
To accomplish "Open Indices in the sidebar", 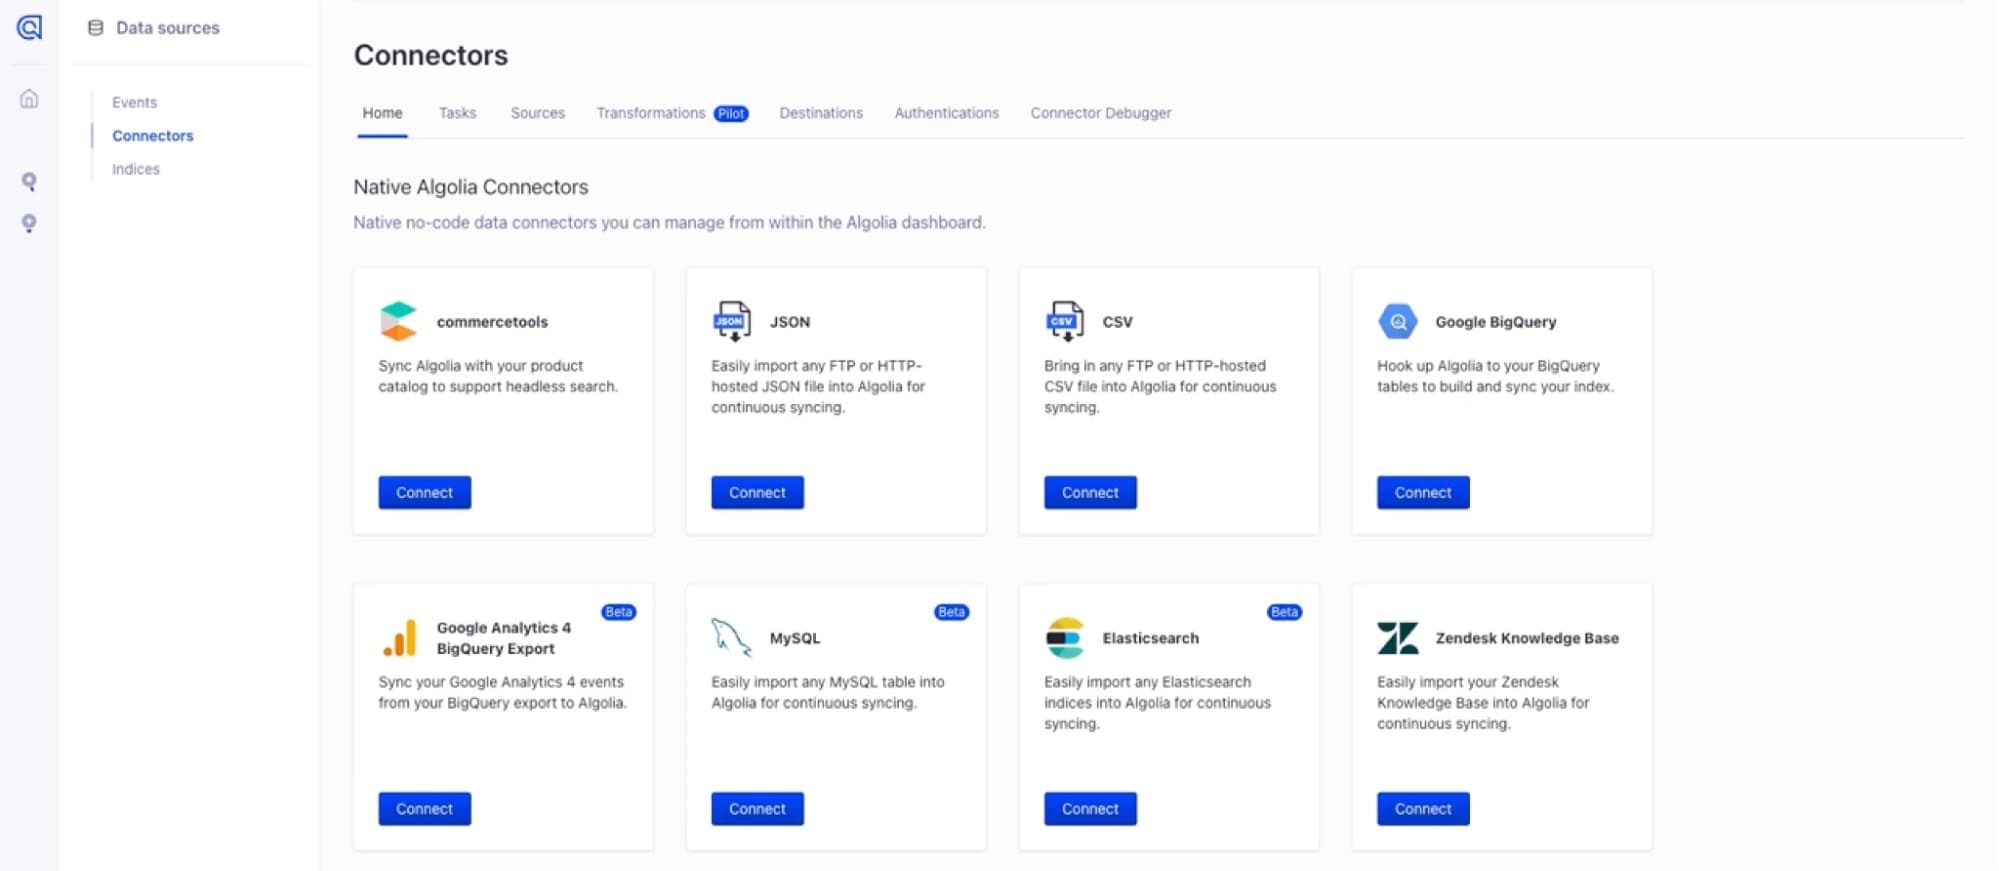I will [x=136, y=169].
